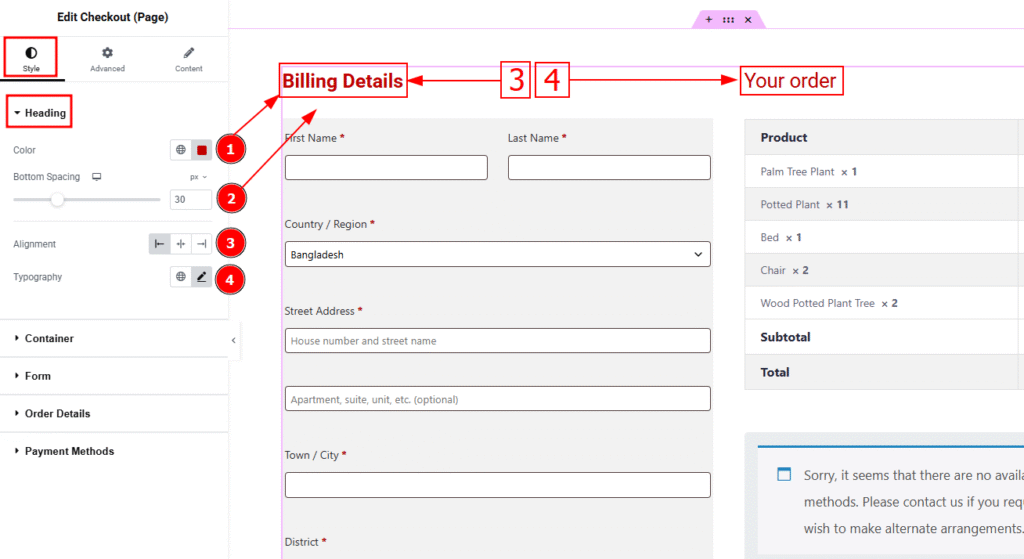Expand the Payment Methods section
1024x559 pixels.
69,451
